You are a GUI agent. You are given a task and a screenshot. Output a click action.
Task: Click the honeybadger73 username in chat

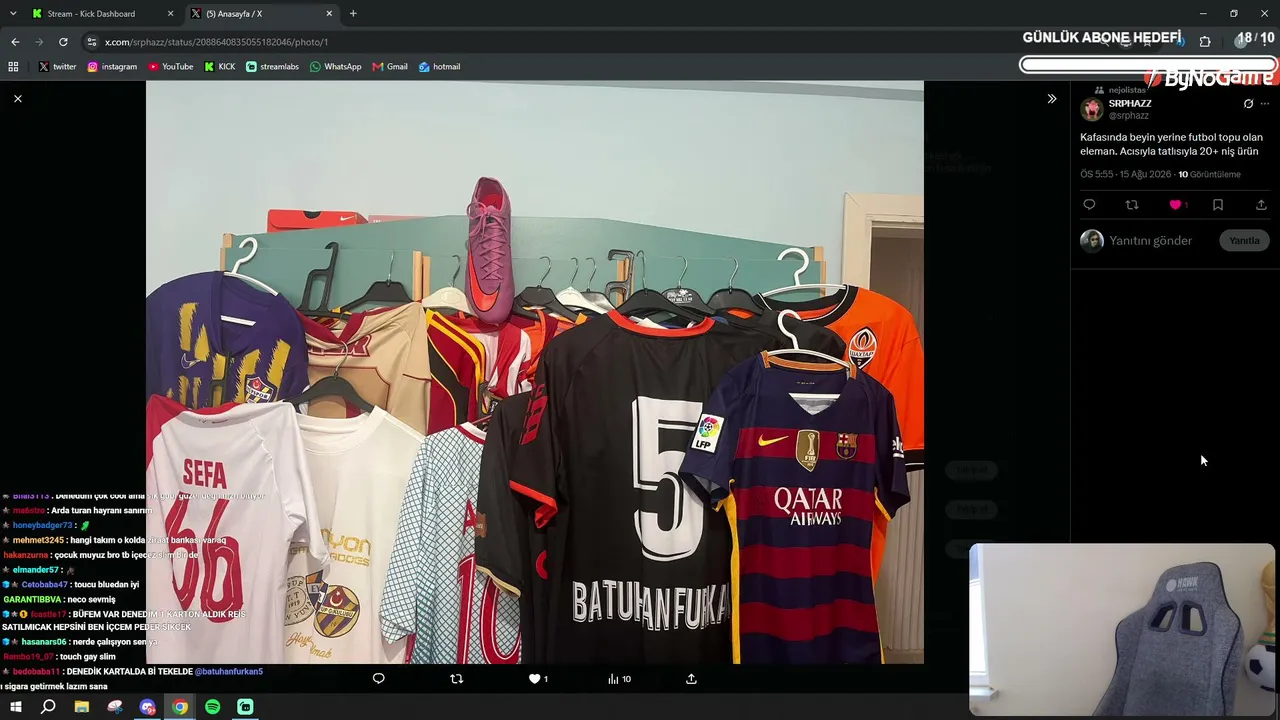[x=42, y=525]
